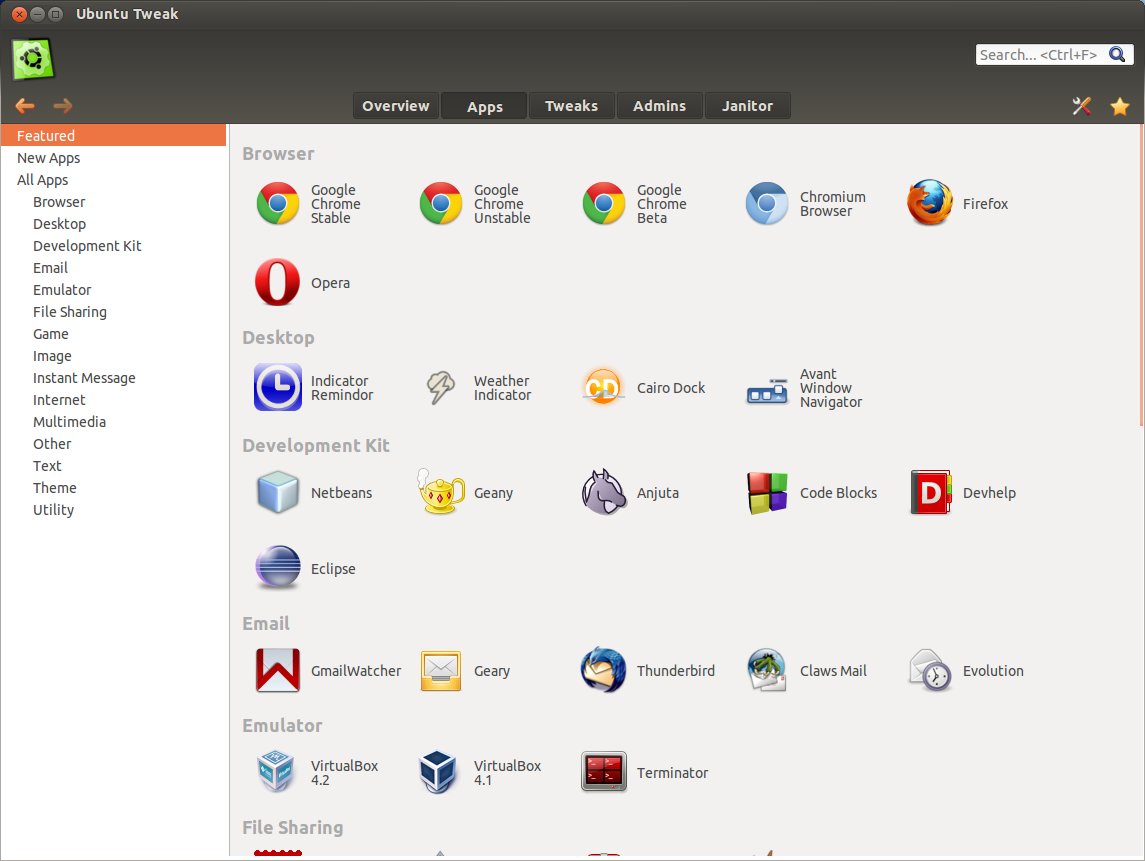The image size is (1145, 861).
Task: Click the back navigation arrow
Action: 24,105
